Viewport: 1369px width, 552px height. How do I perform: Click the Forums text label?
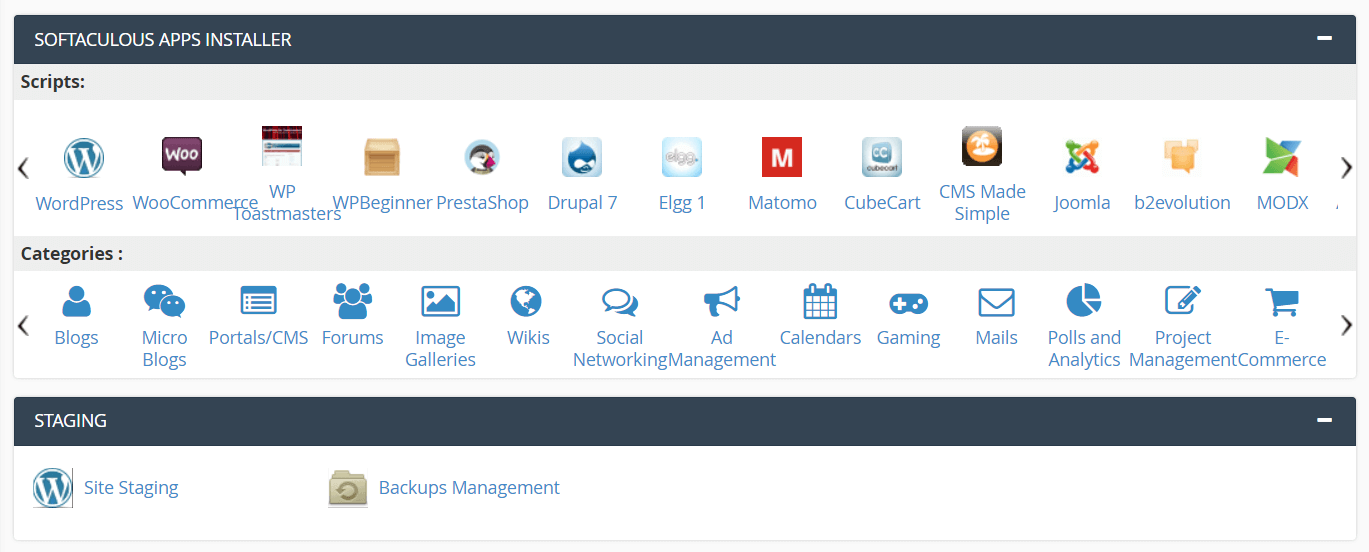tap(352, 338)
